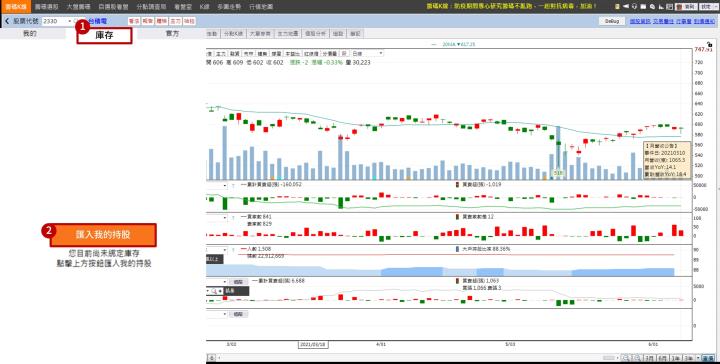The width and height of the screenshot is (720, 364).
Task: Open the headset support icon in top bar
Action: tap(635, 6)
